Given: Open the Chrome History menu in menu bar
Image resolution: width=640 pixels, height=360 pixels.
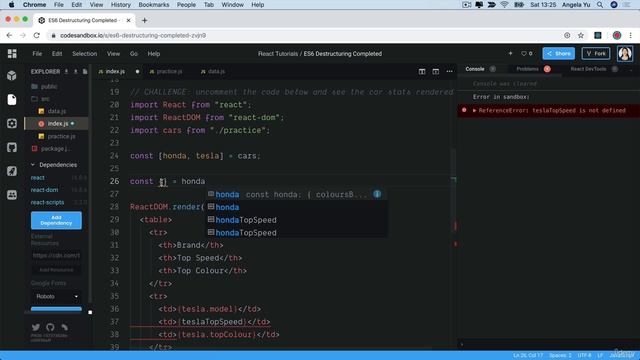Looking at the screenshot, I should [x=121, y=5].
